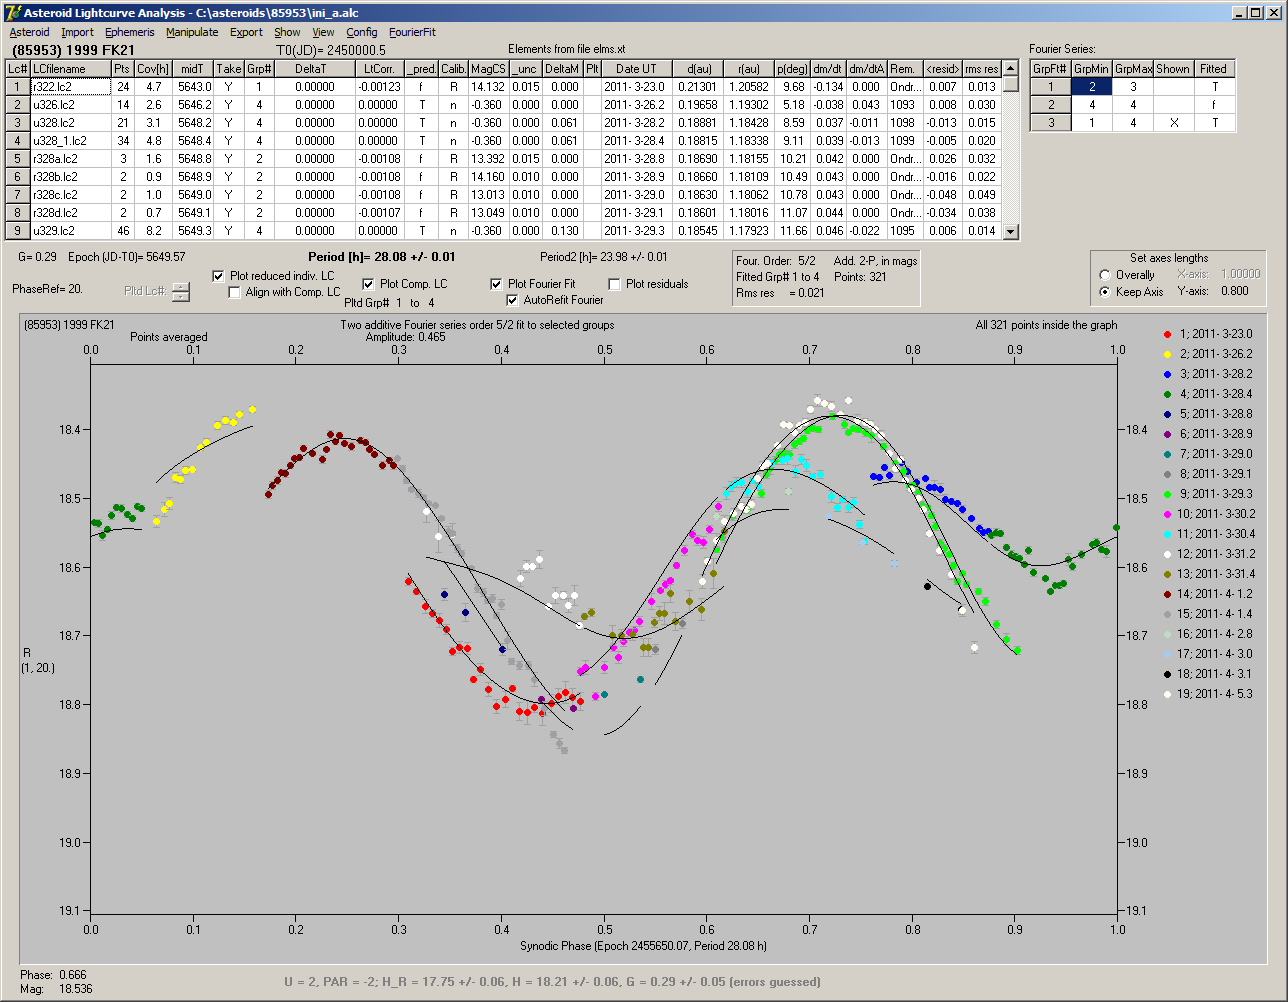Click the MagCS value 14.160
Image resolution: width=1288 pixels, height=1002 pixels.
pyautogui.click(x=488, y=177)
